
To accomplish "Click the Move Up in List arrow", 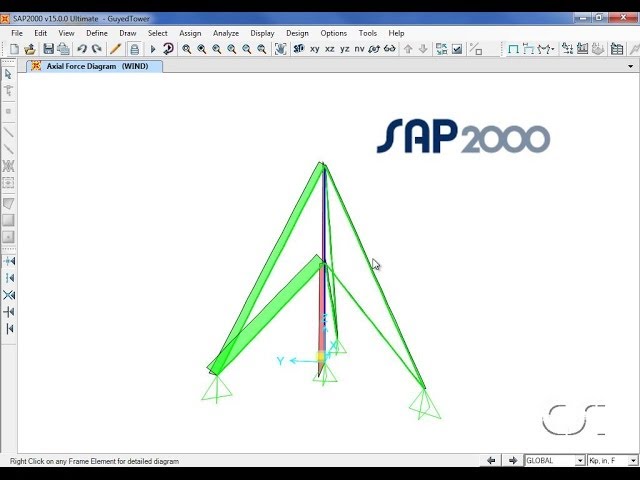I will 408,49.
